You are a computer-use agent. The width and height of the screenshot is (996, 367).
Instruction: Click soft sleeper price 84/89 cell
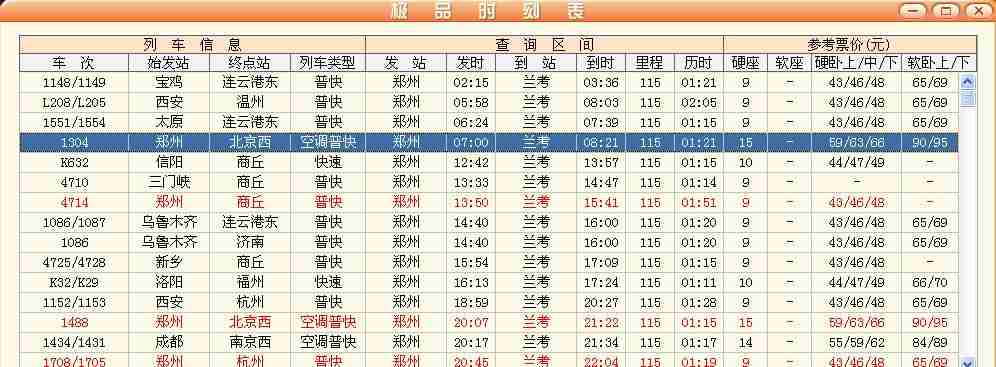click(x=930, y=342)
